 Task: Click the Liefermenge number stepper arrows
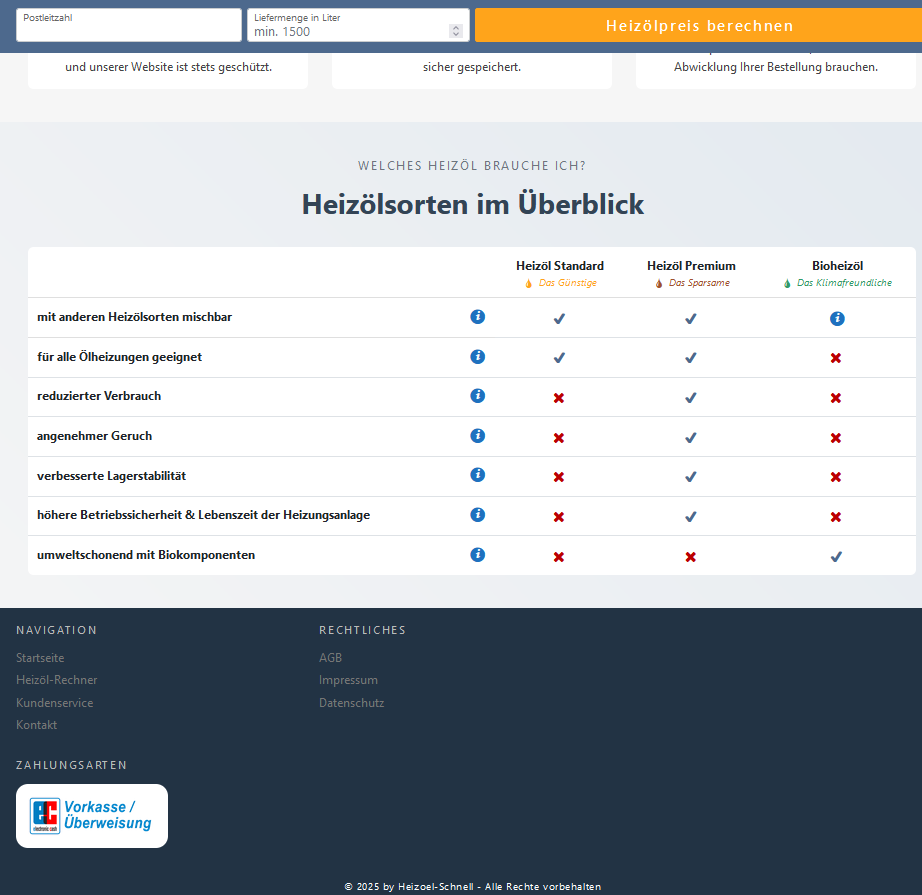pyautogui.click(x=456, y=31)
